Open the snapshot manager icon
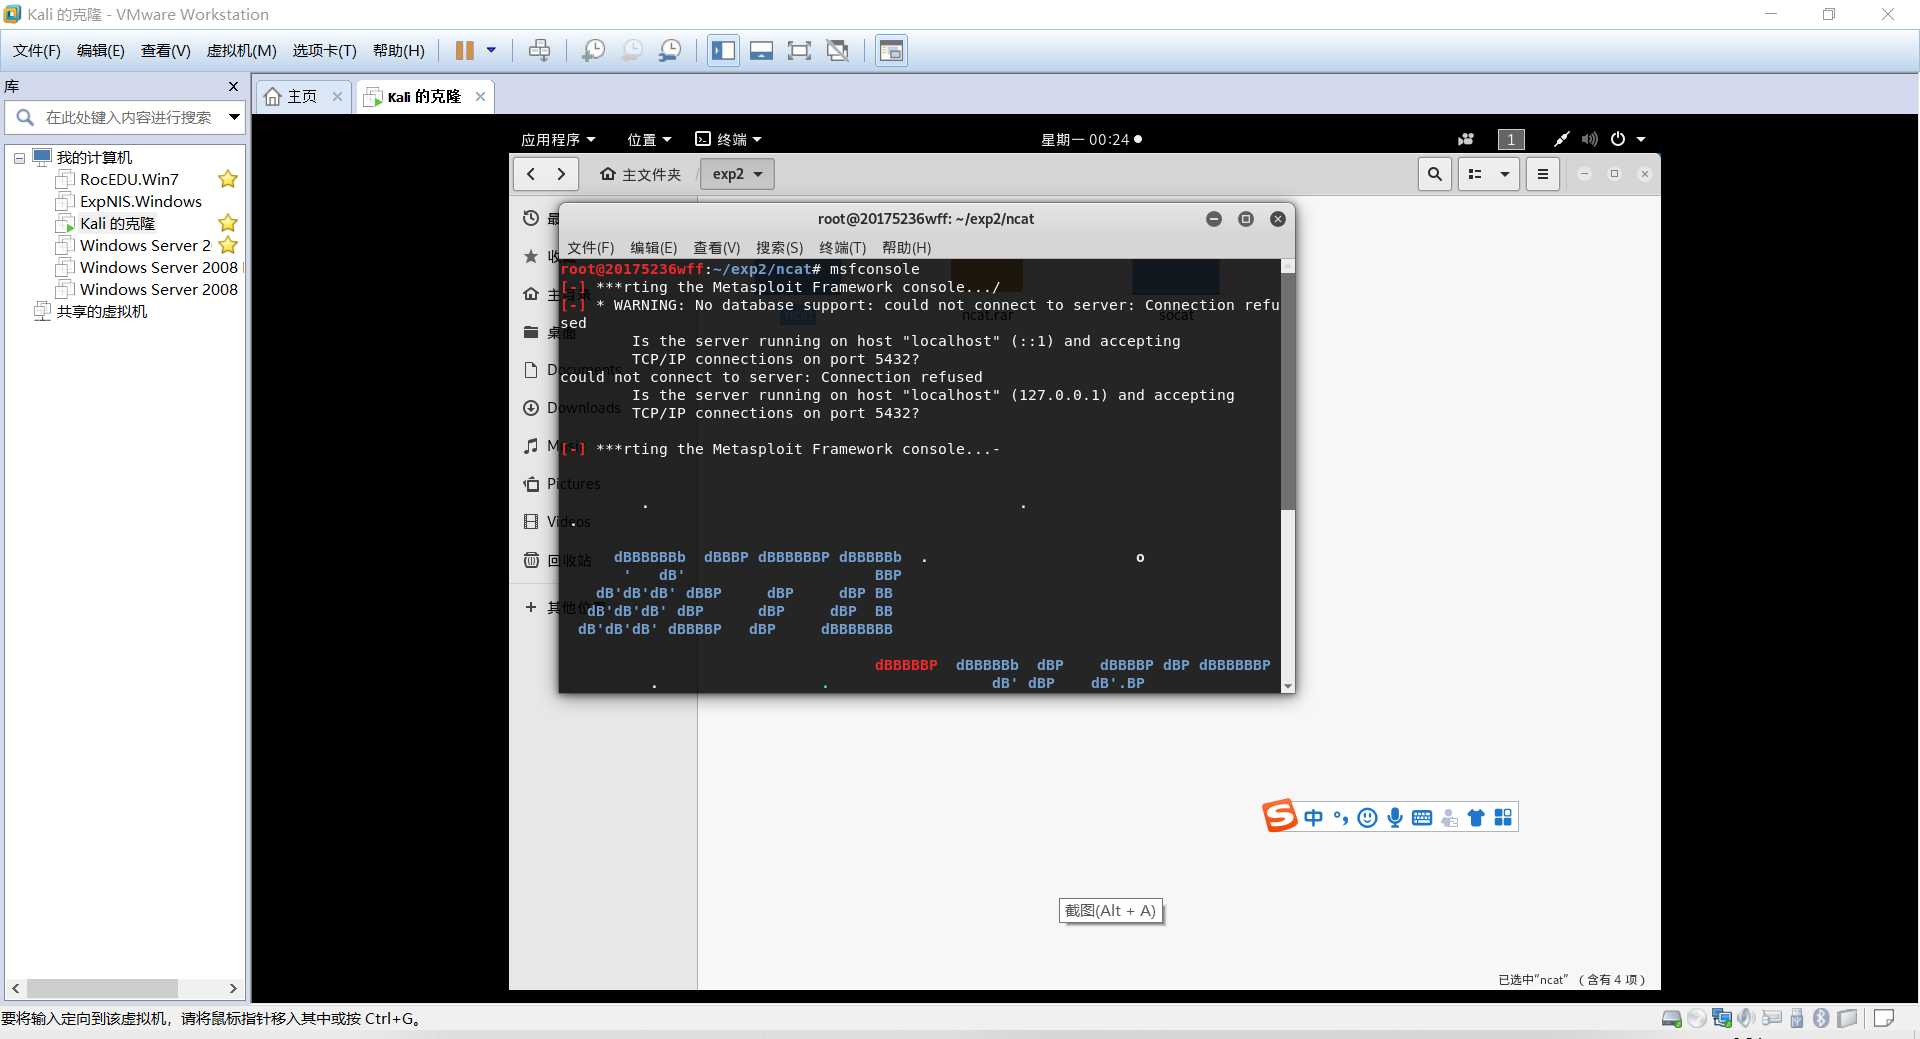Image resolution: width=1920 pixels, height=1039 pixels. click(670, 50)
